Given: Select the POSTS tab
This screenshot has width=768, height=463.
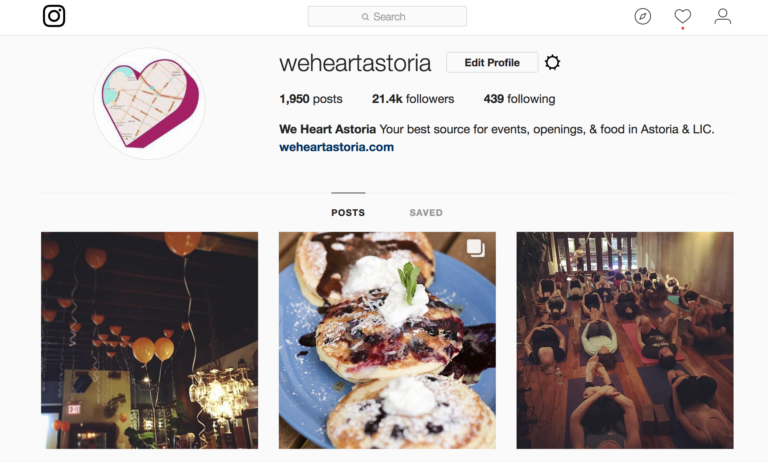Looking at the screenshot, I should (x=348, y=213).
